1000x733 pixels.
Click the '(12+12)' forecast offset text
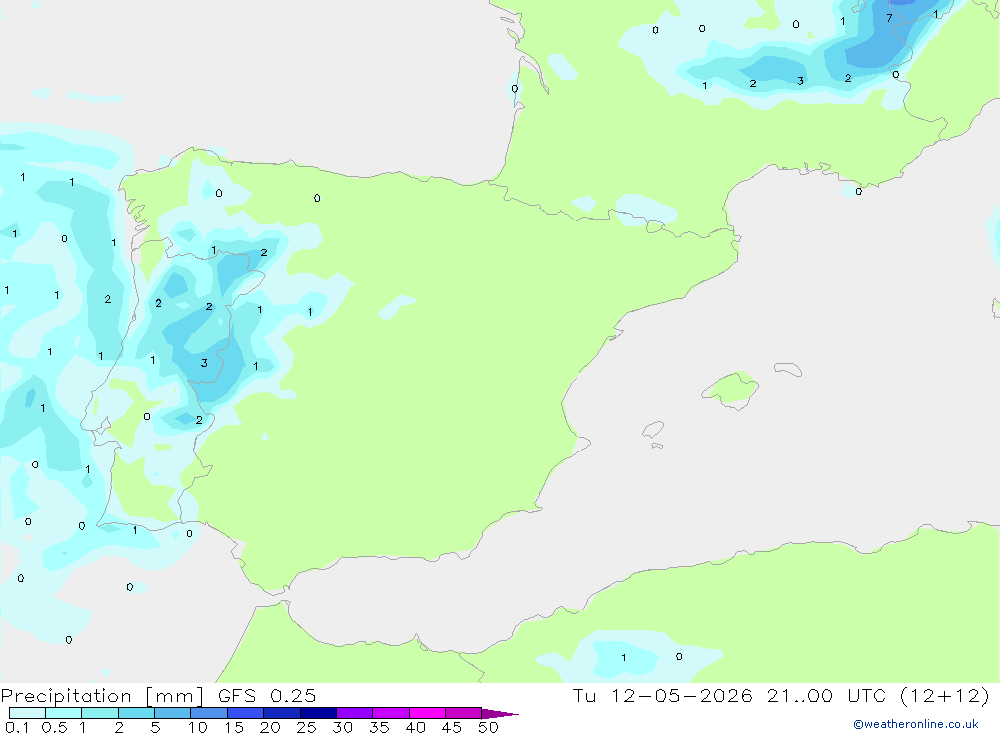945,695
